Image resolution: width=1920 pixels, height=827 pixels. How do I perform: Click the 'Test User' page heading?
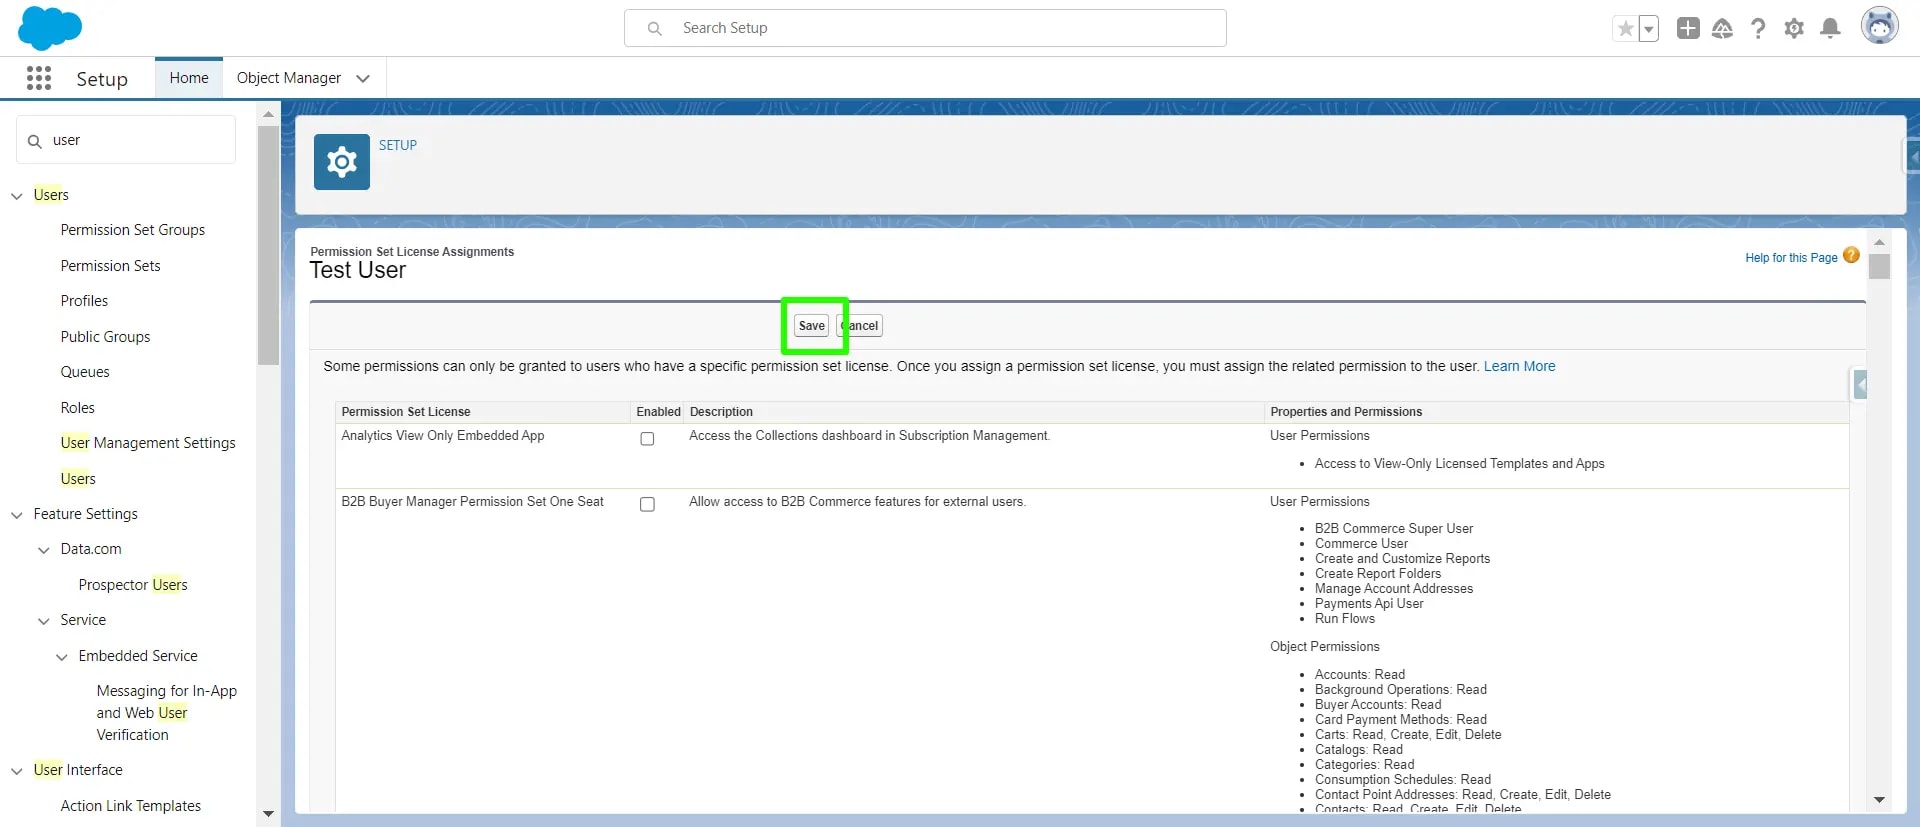pos(358,271)
